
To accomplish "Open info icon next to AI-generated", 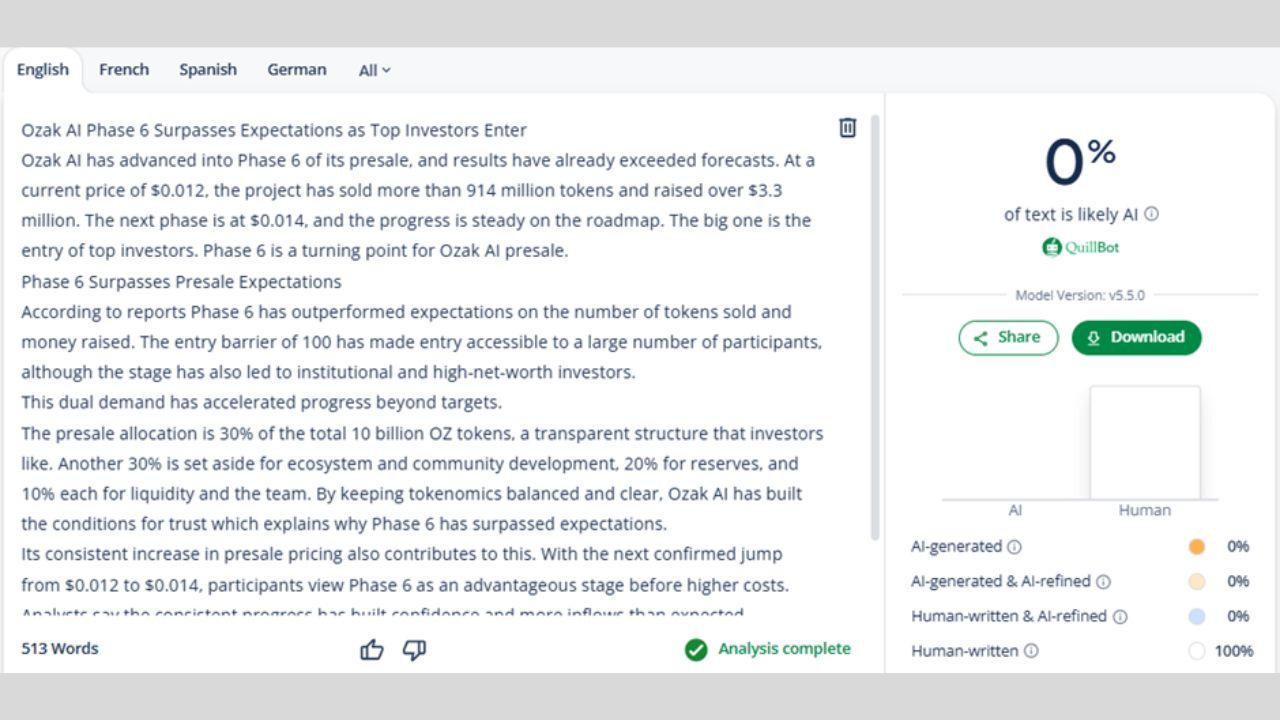I will coord(1014,547).
